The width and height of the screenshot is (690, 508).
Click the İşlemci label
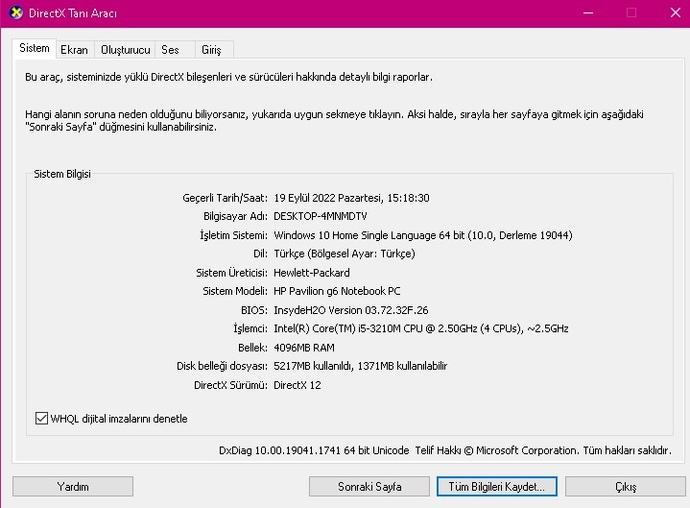click(x=250, y=329)
